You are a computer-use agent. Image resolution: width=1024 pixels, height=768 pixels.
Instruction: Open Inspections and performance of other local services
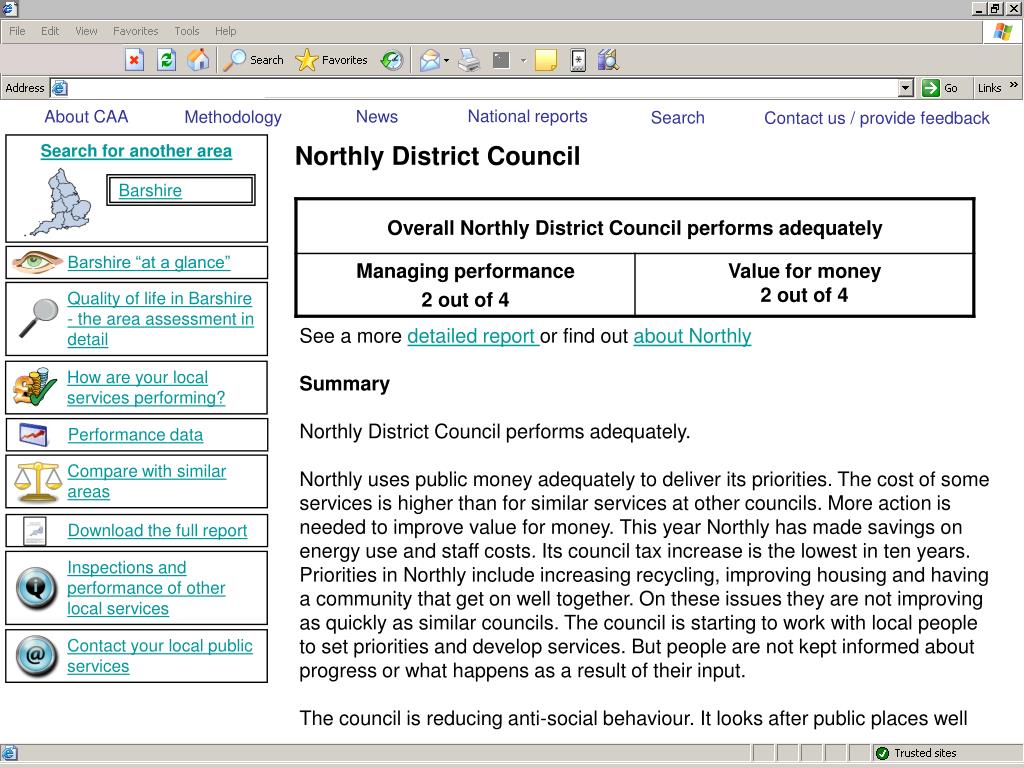146,588
